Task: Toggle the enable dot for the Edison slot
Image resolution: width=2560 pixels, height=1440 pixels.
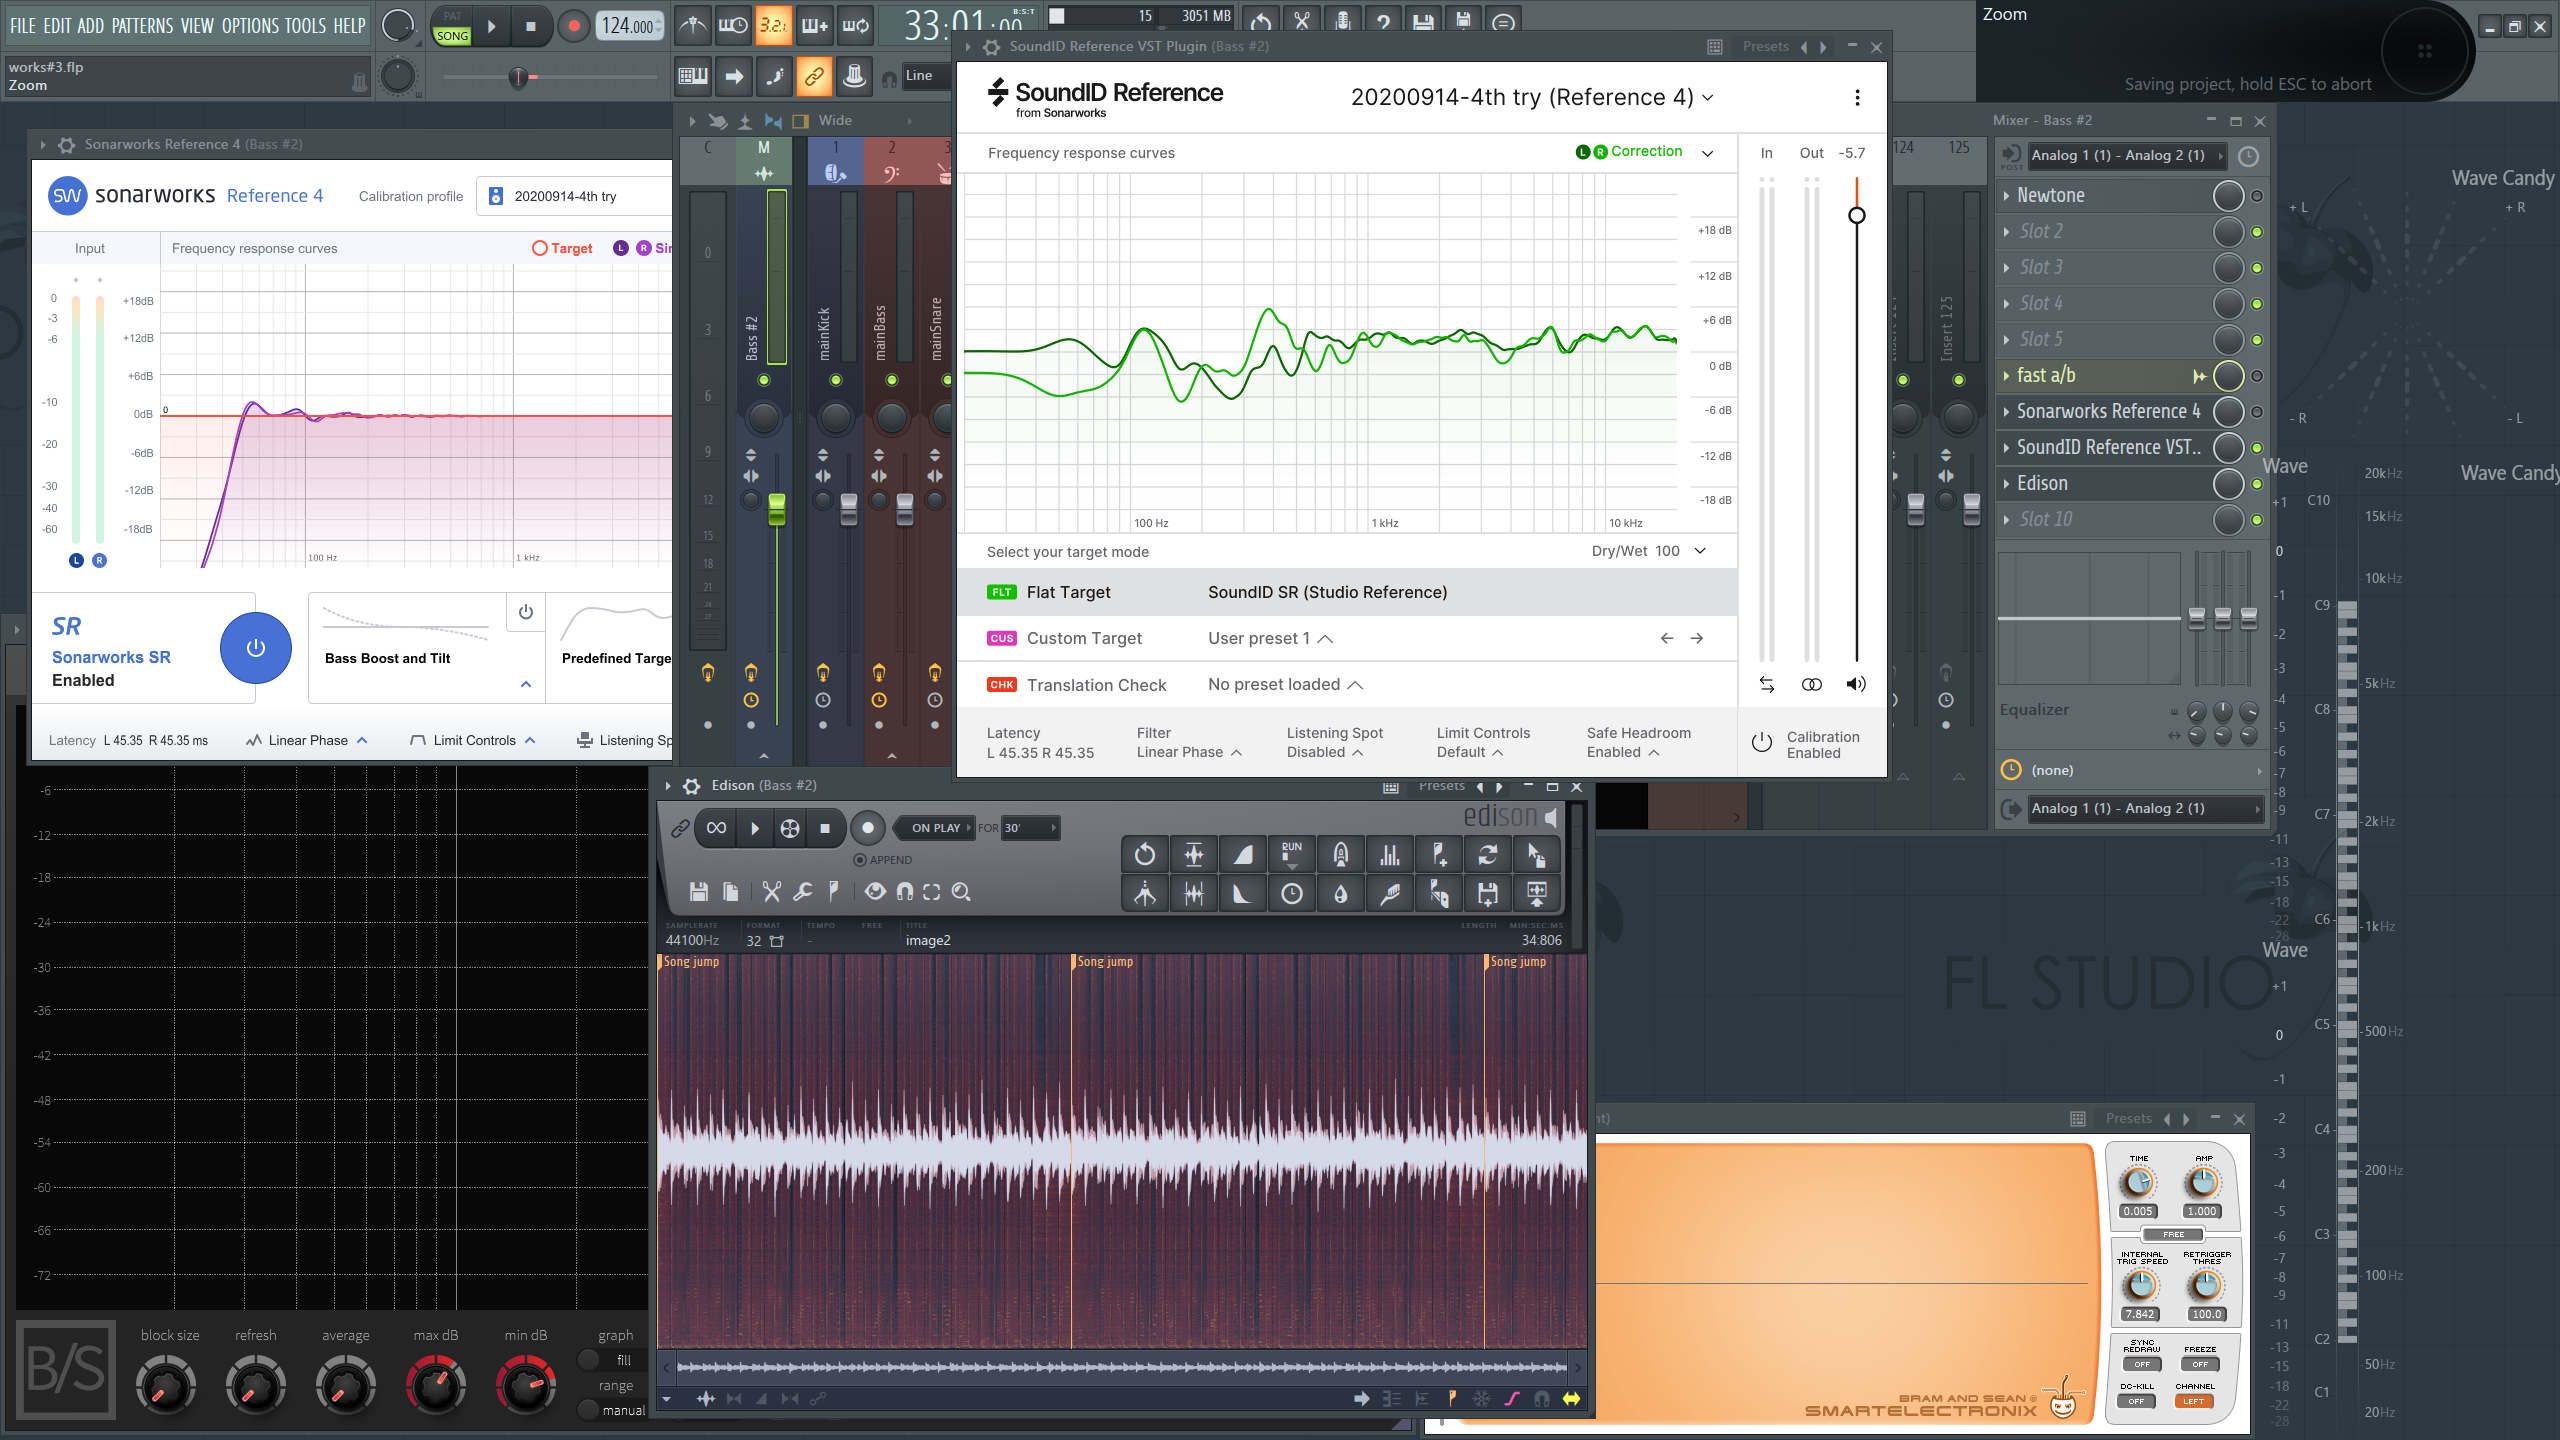Action: click(x=2257, y=484)
